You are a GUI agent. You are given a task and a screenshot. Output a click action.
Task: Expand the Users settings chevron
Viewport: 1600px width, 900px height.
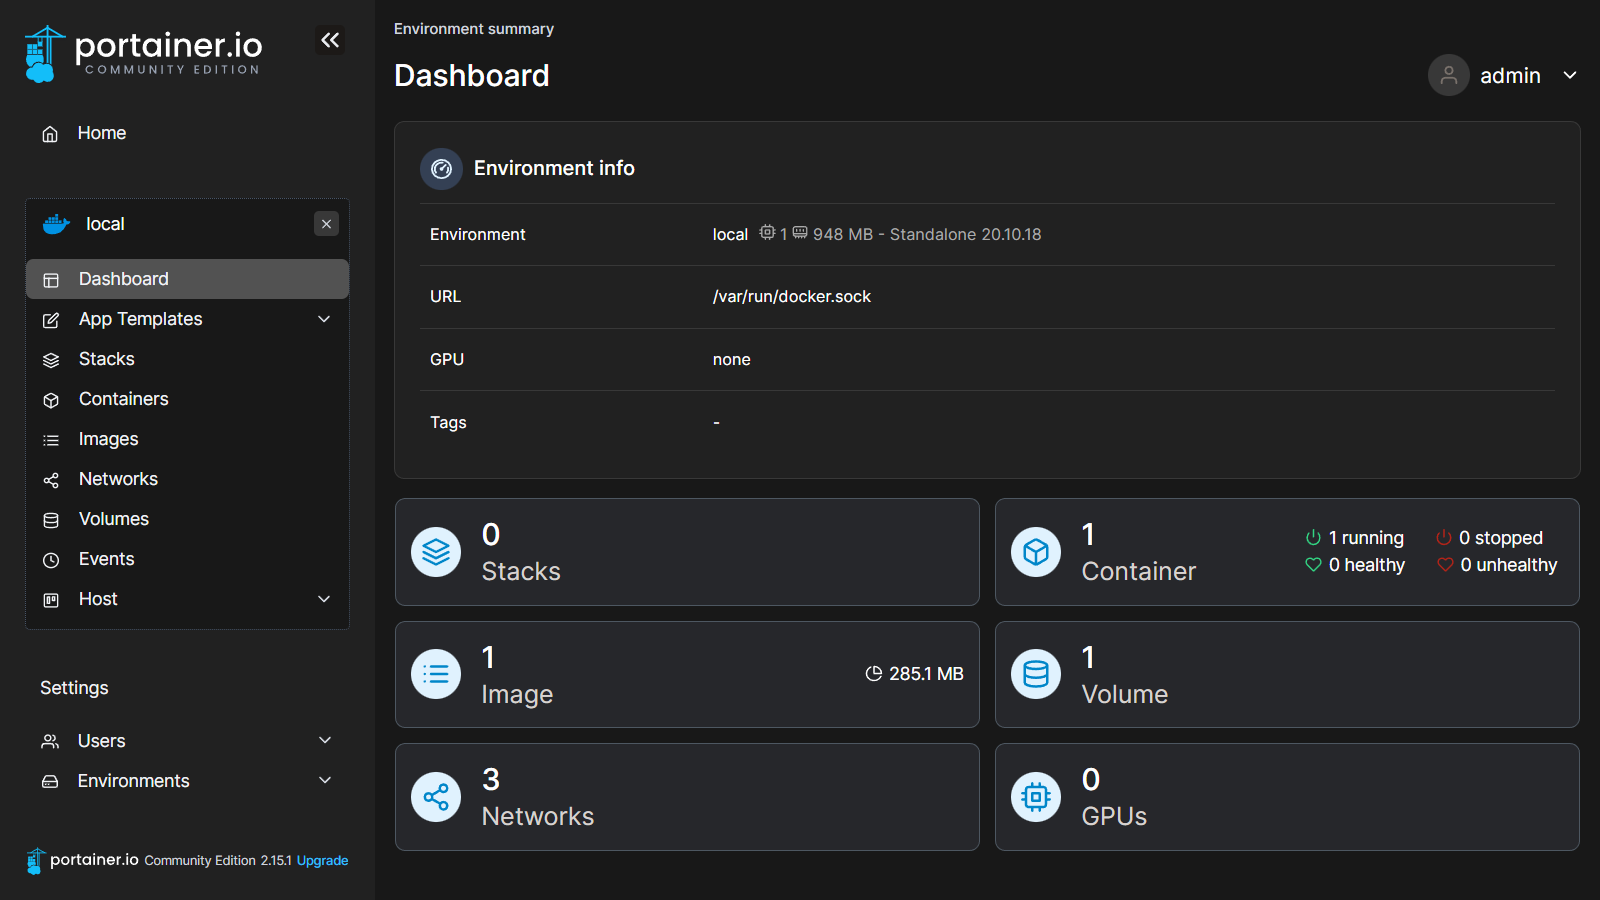click(325, 740)
